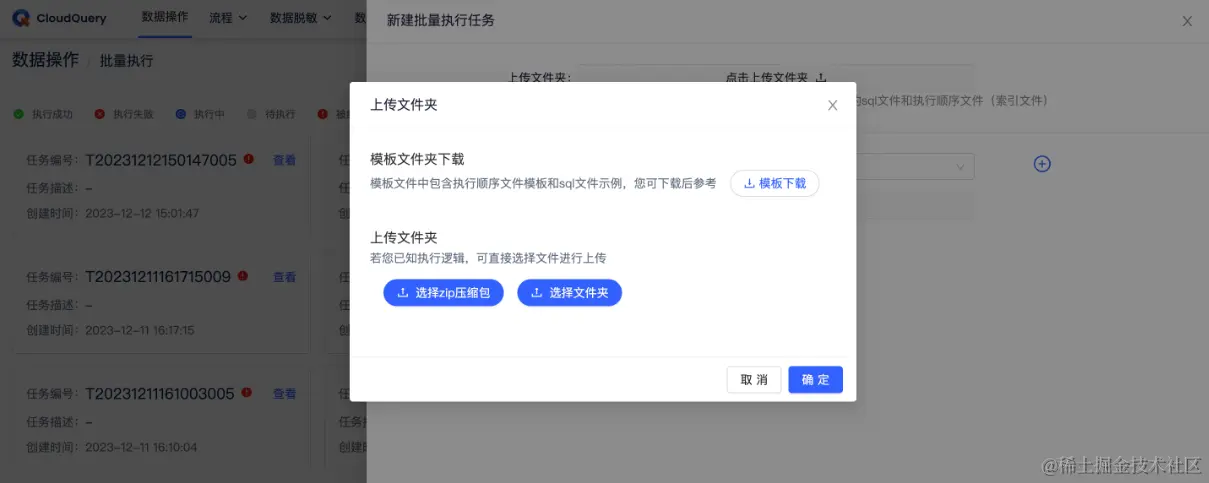Click the 模板文件夹下载 section heading

coord(417,159)
